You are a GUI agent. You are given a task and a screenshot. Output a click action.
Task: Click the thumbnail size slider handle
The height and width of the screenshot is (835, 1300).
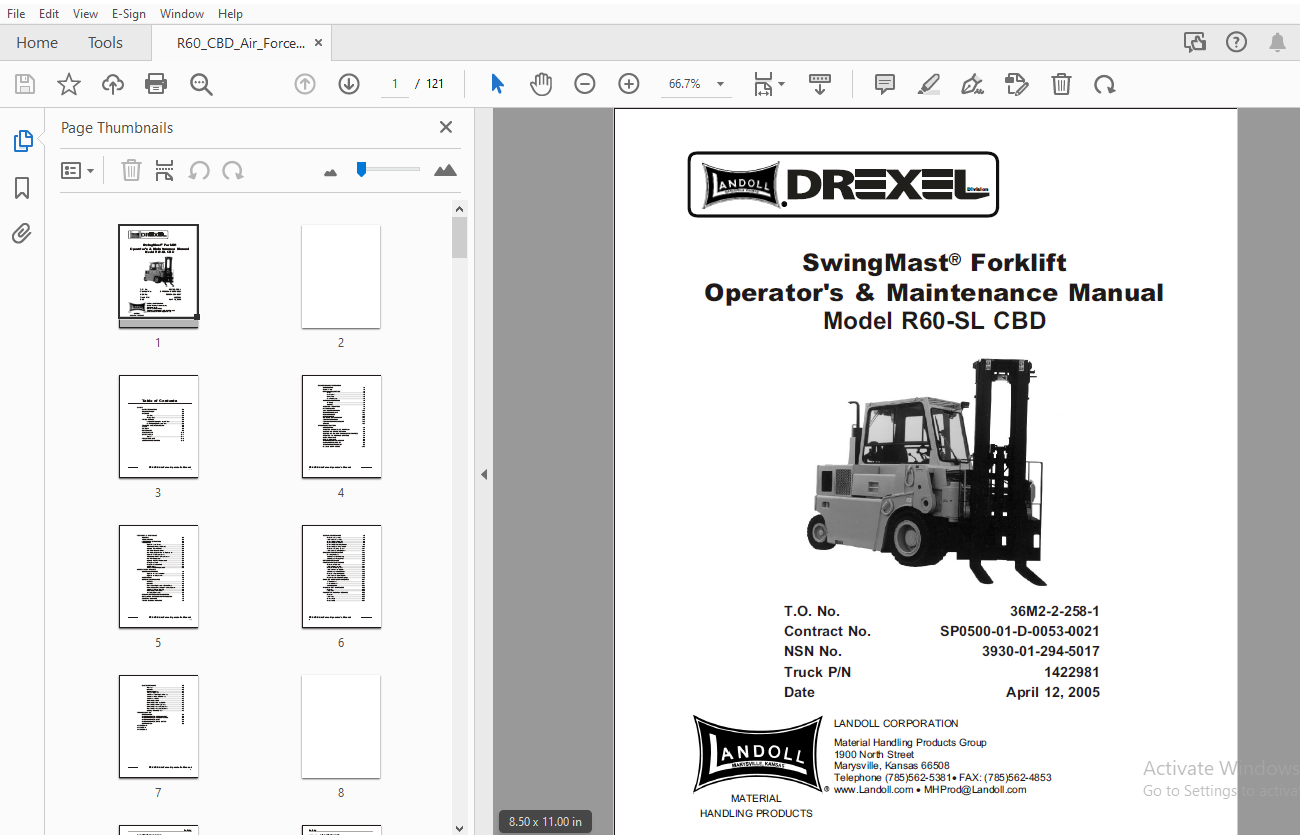pyautogui.click(x=361, y=169)
